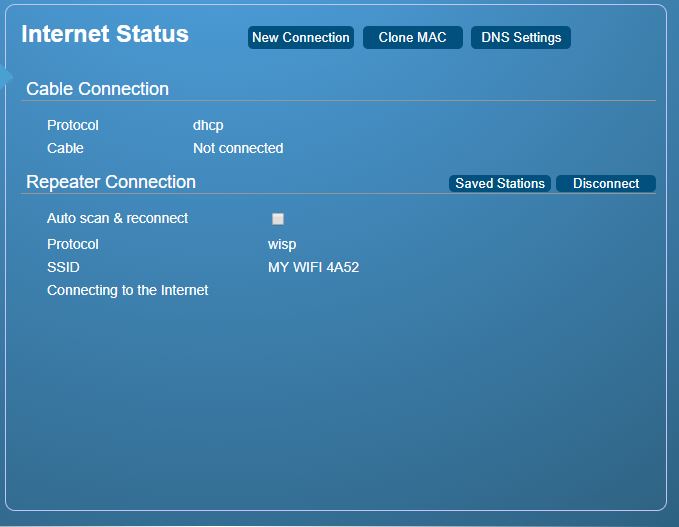Click the blue arrow at left panel edge
The image size is (679, 527).
click(6, 77)
